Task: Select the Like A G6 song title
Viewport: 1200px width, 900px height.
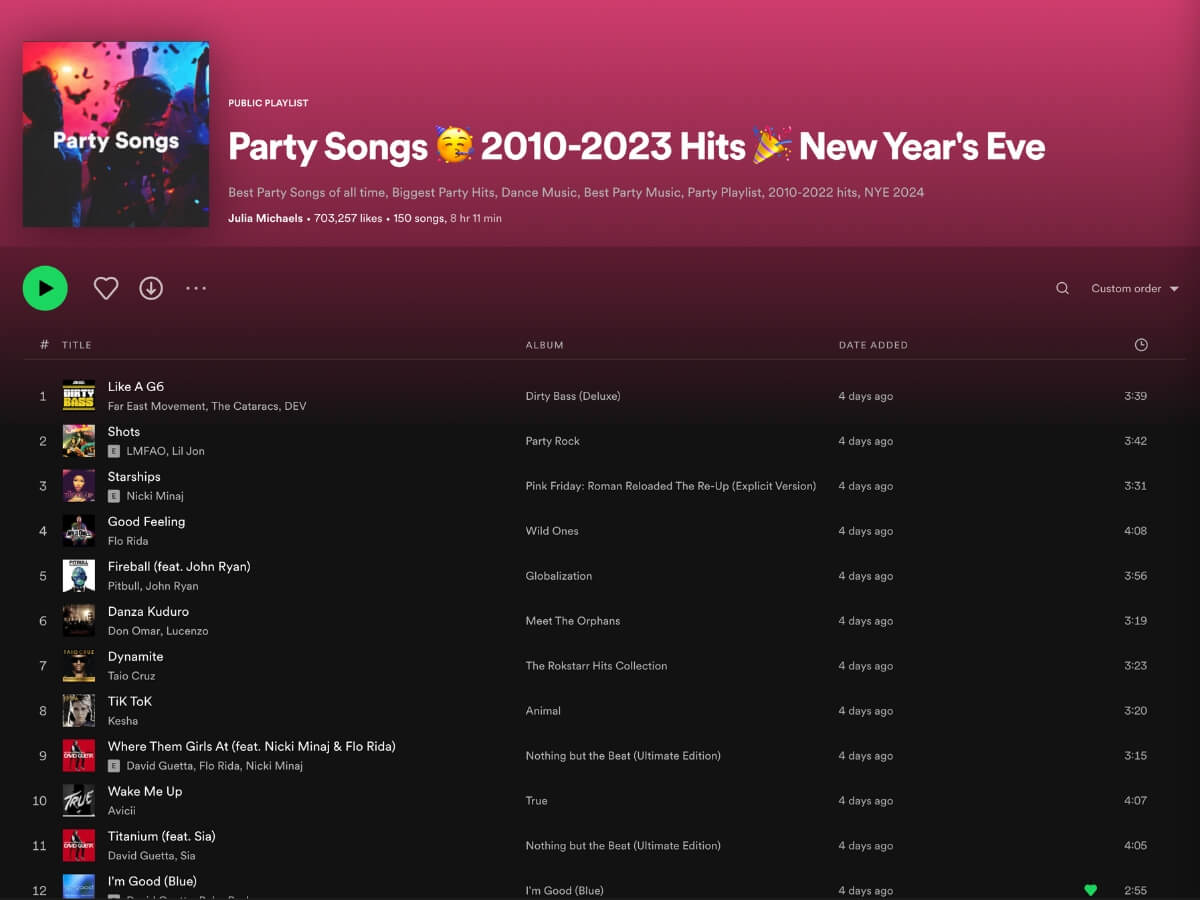Action: point(136,387)
